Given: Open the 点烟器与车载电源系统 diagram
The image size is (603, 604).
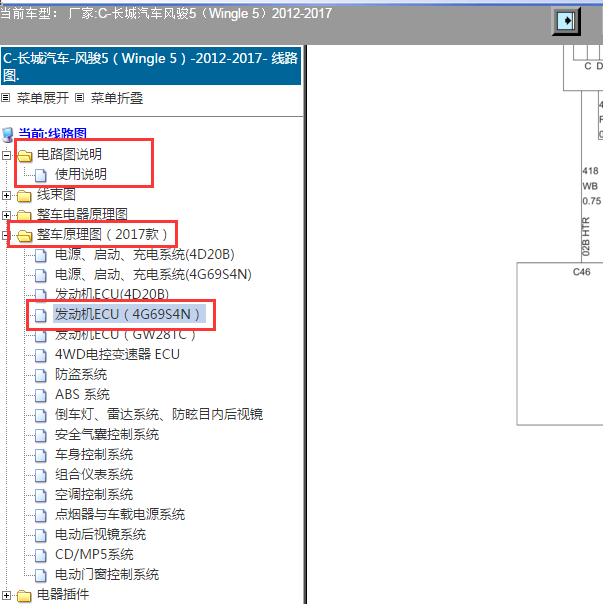Looking at the screenshot, I should click(x=120, y=515).
